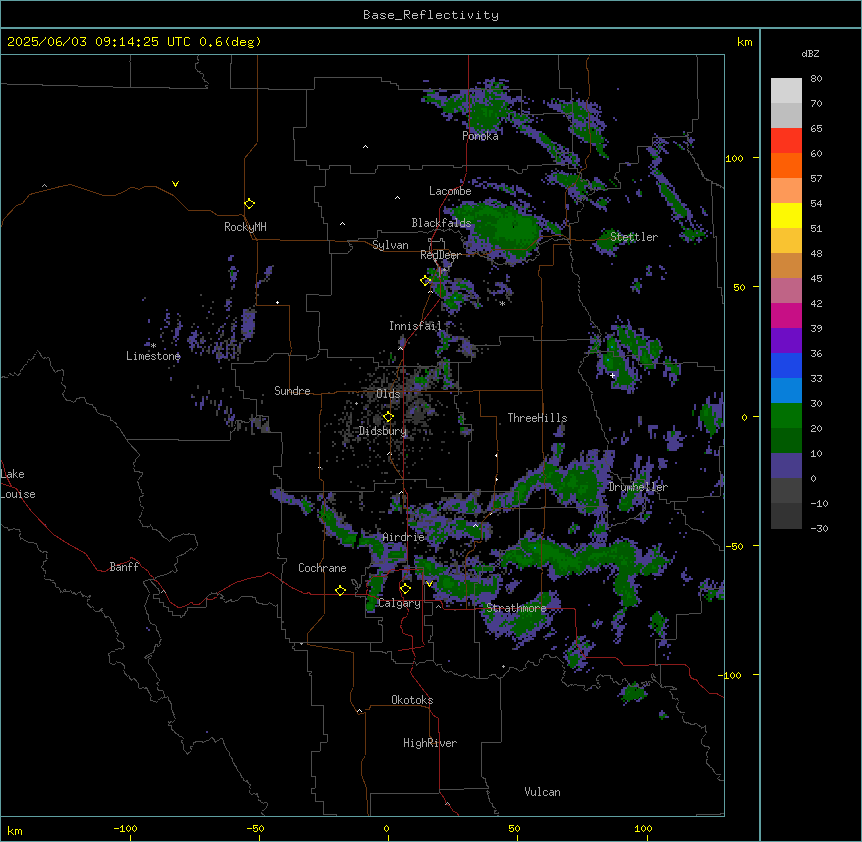This screenshot has width=862, height=842.
Task: Click the yellow diamond marker beside RedDeer
Action: click(426, 280)
